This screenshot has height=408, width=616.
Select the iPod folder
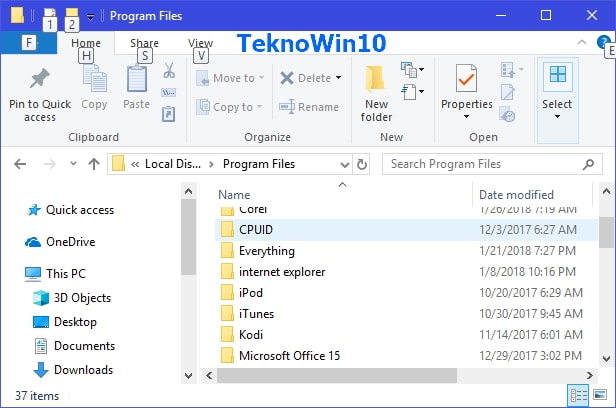406,293
